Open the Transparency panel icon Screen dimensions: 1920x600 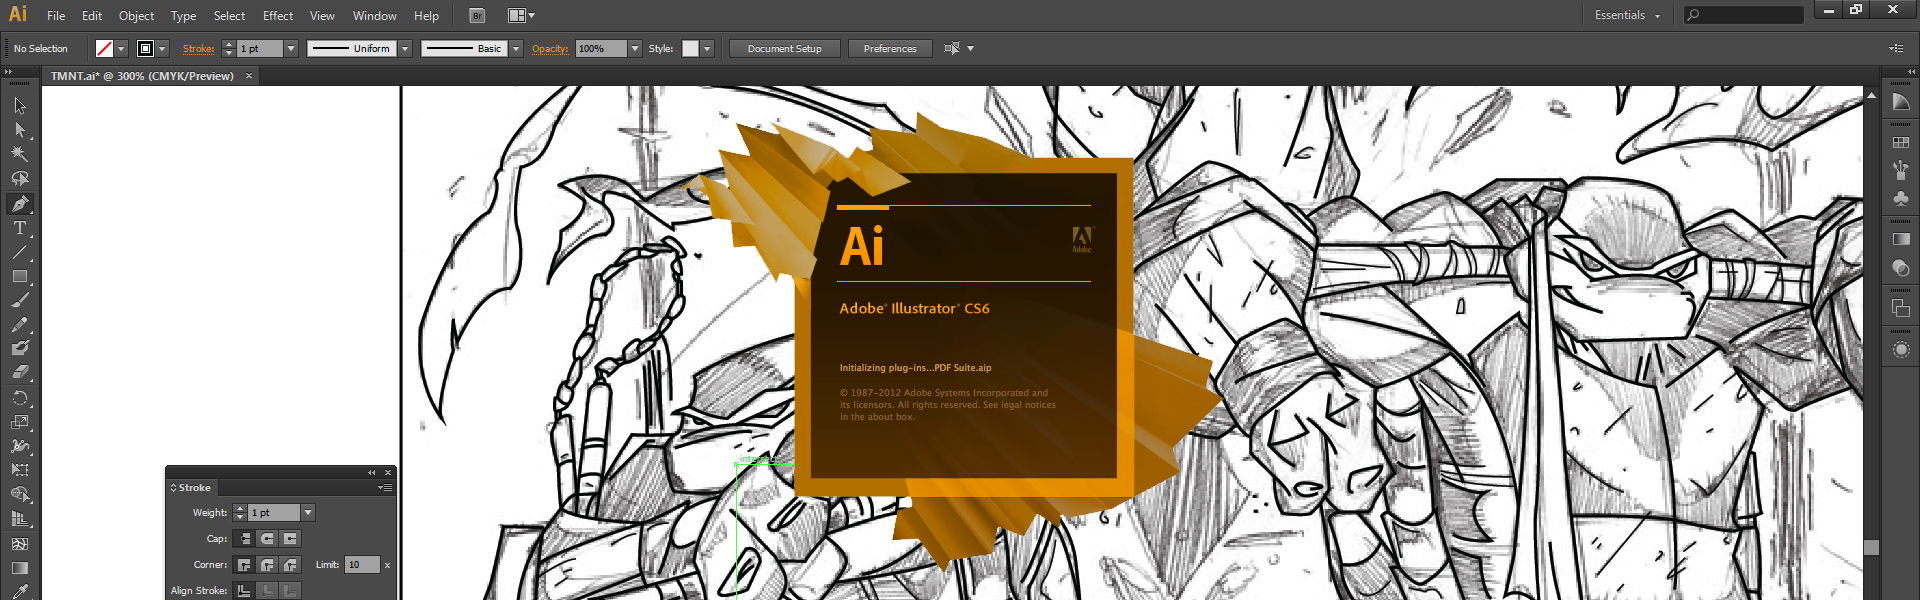click(x=1901, y=268)
